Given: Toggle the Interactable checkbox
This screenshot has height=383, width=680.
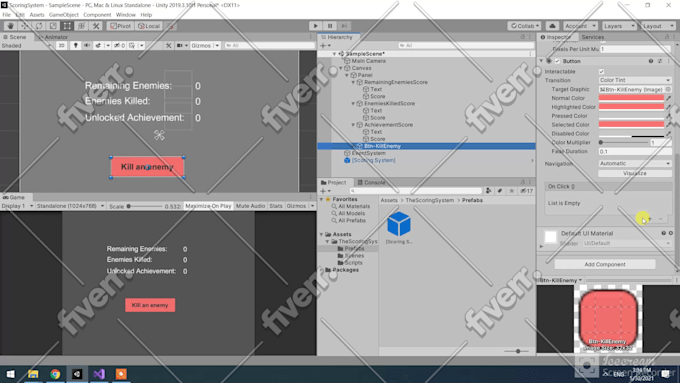Looking at the screenshot, I should [602, 72].
